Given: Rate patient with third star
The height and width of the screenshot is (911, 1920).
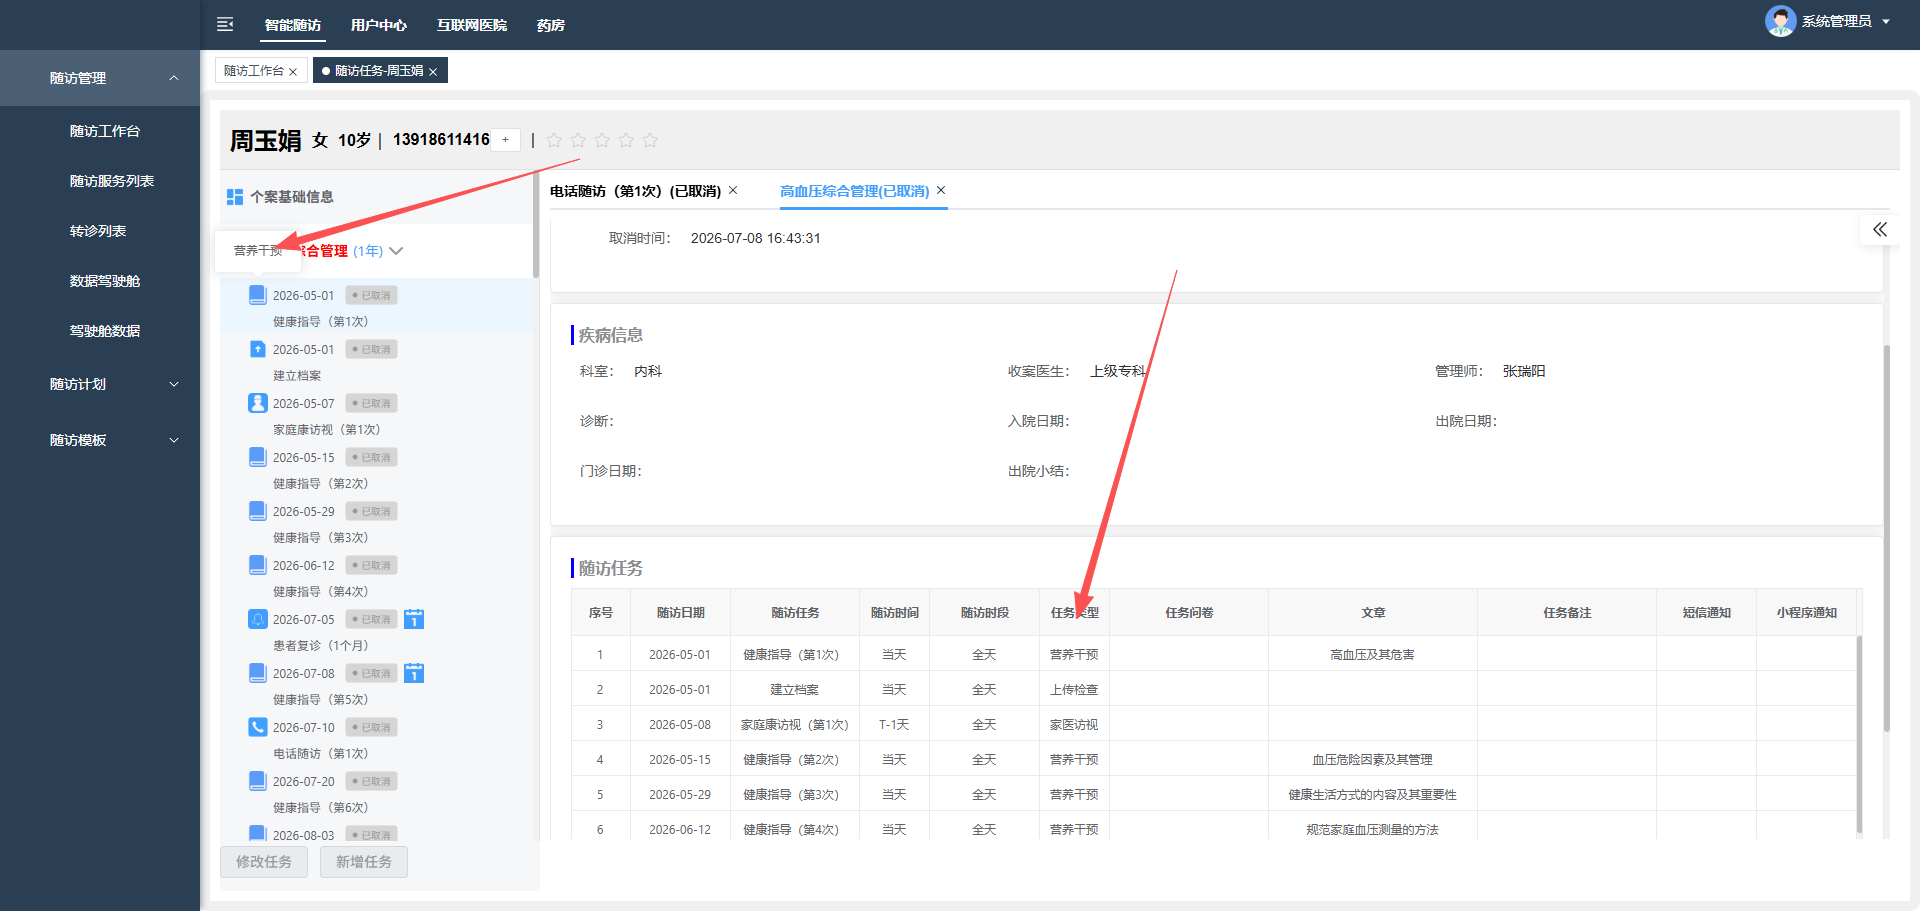Looking at the screenshot, I should 602,140.
